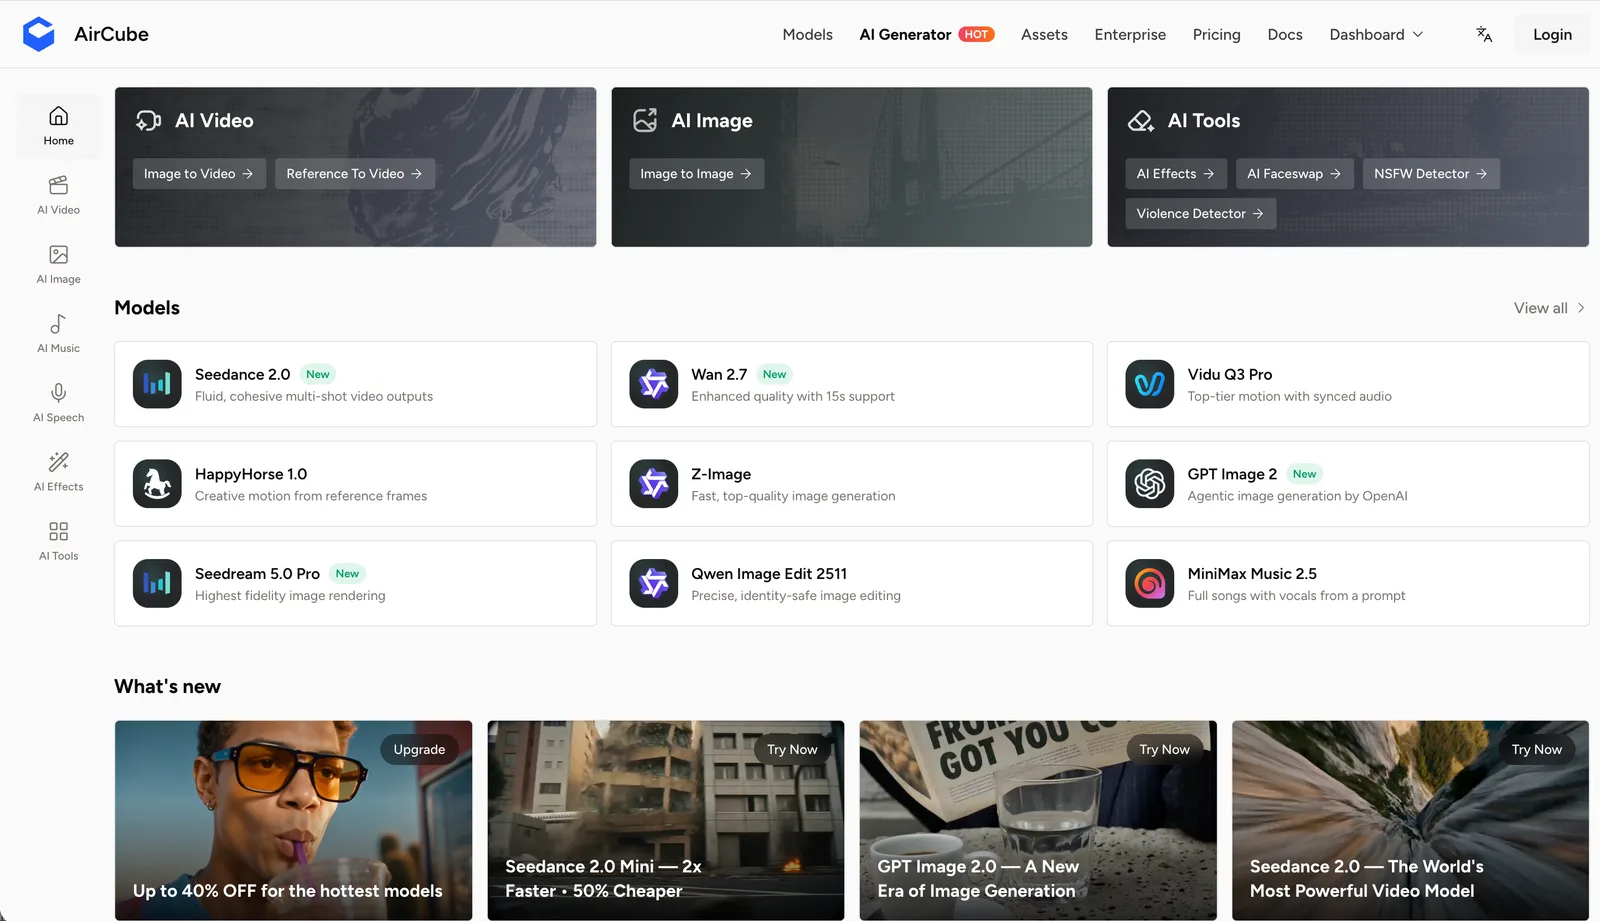Open the Pricing menu item
Image resolution: width=1600 pixels, height=921 pixels.
1216,34
